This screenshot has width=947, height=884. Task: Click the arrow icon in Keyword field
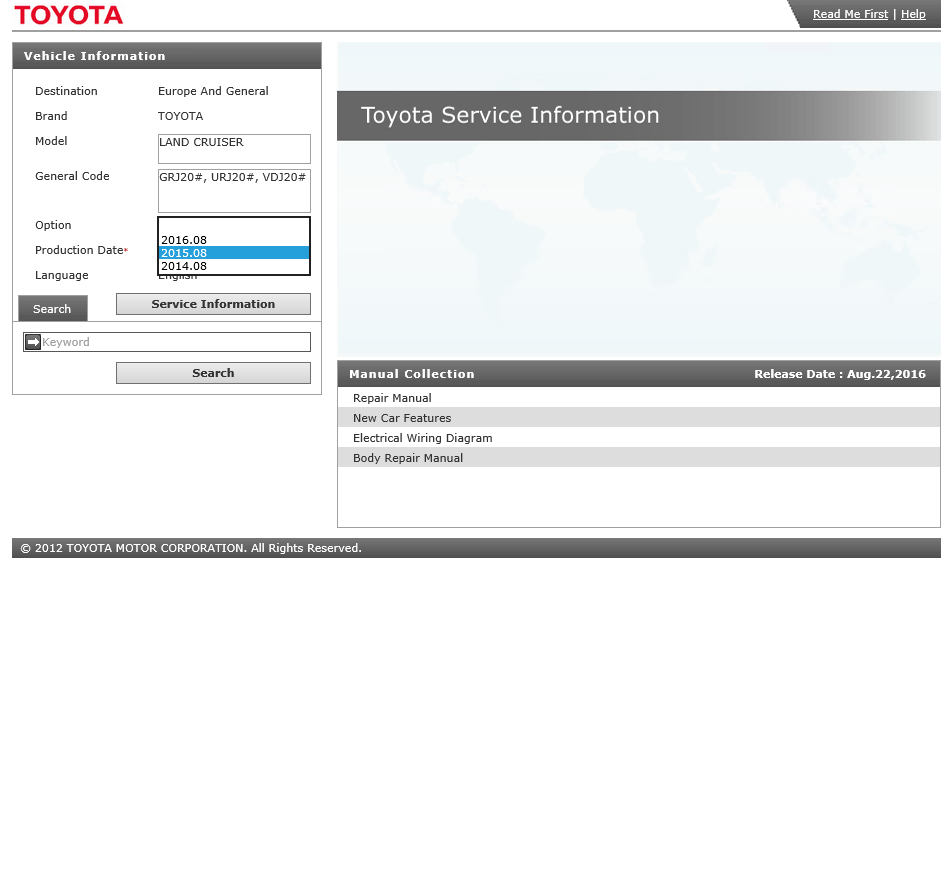(33, 342)
